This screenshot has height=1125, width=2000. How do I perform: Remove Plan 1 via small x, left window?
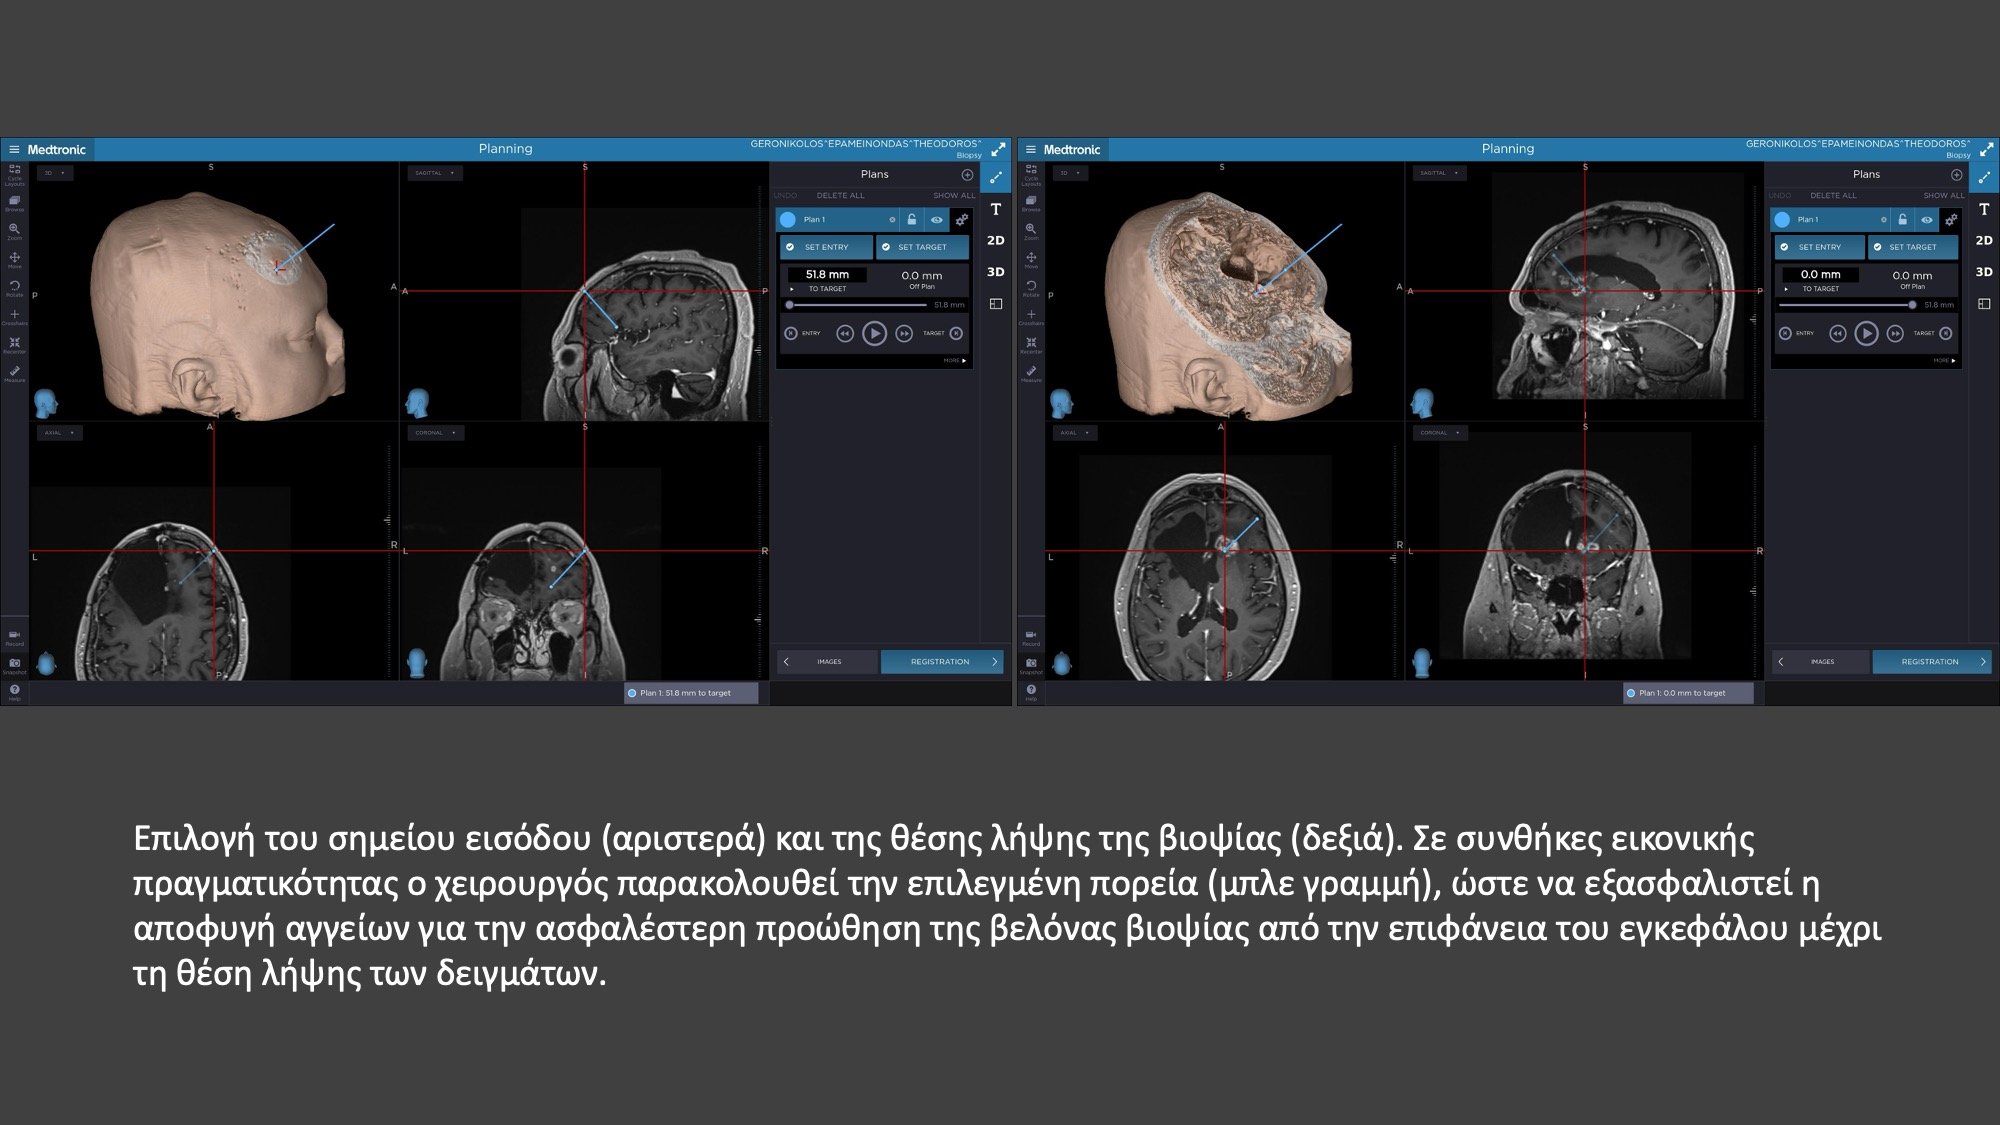[x=892, y=220]
